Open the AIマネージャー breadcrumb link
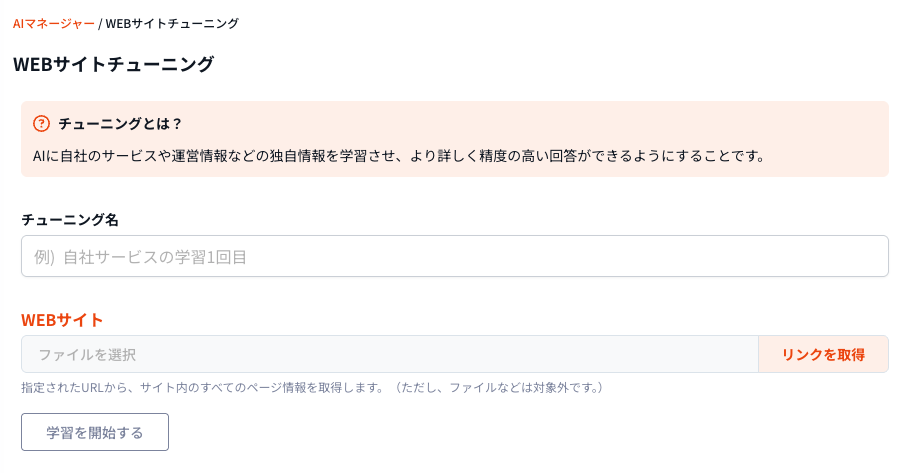The height and width of the screenshot is (473, 909). pyautogui.click(x=54, y=22)
